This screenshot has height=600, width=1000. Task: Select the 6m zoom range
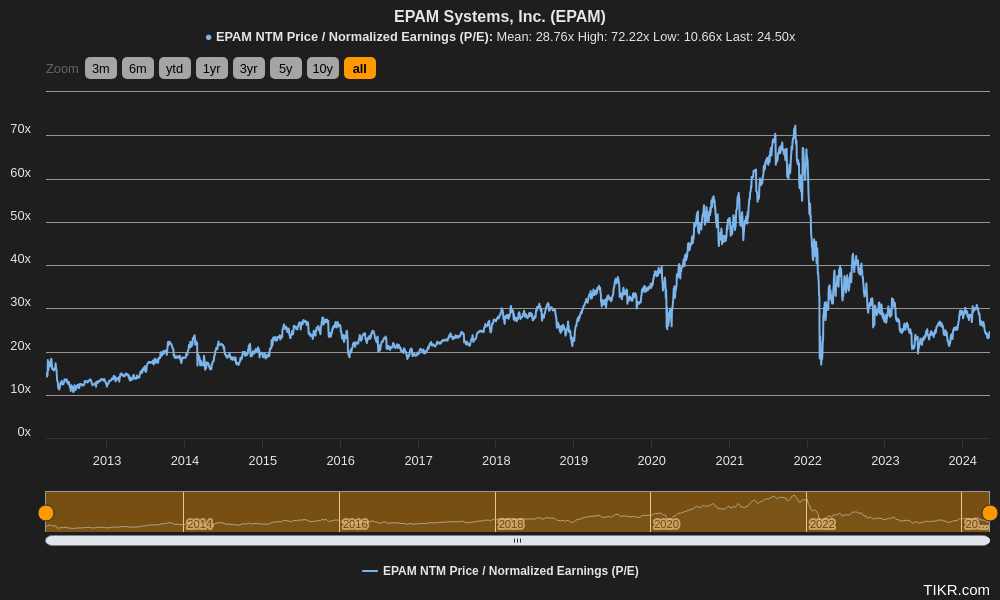[x=137, y=68]
